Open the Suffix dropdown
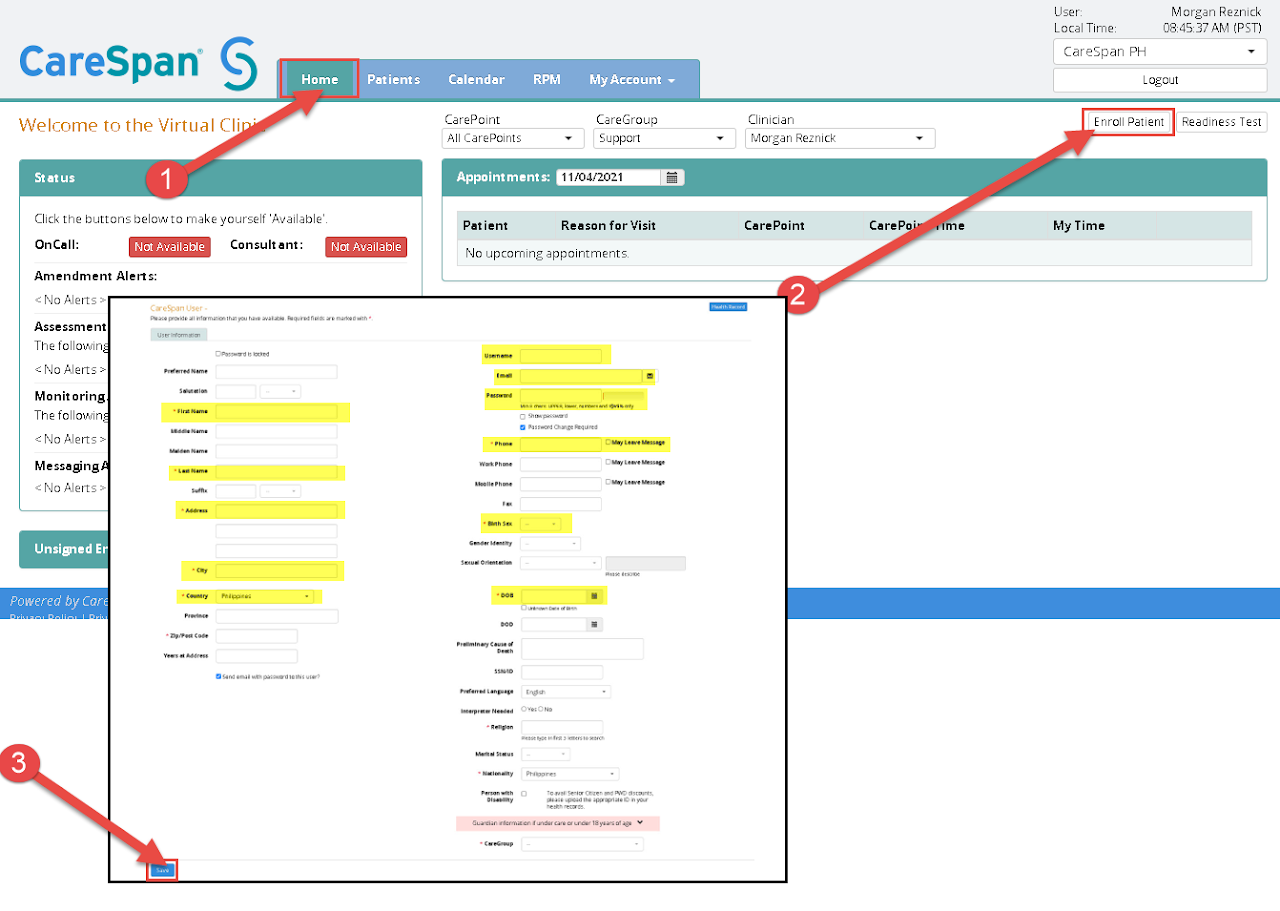 tap(280, 491)
